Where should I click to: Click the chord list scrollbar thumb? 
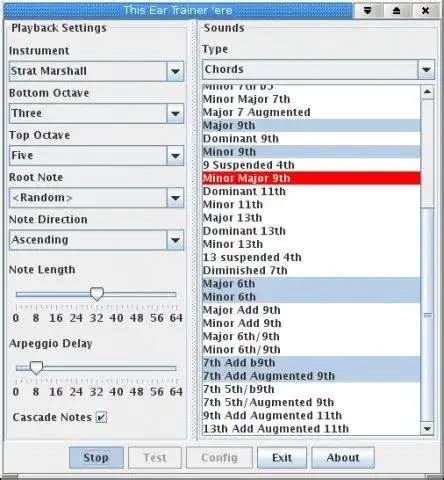click(x=427, y=315)
